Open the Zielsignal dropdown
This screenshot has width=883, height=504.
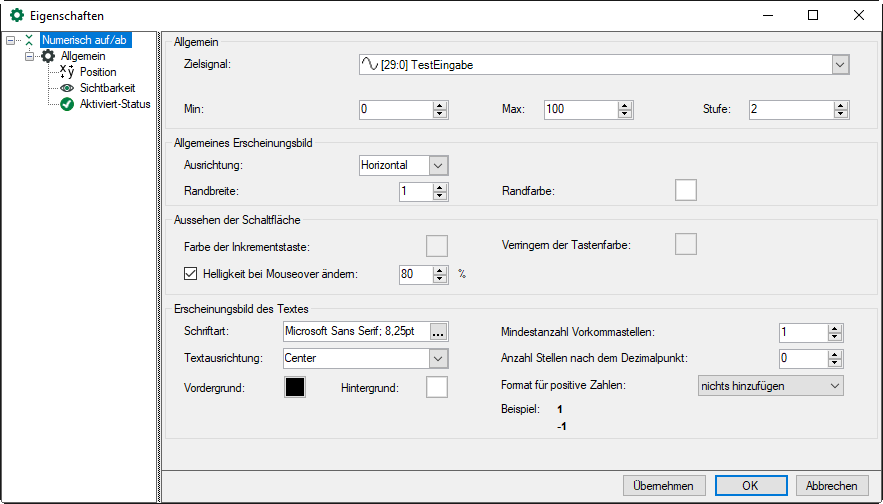coord(839,65)
